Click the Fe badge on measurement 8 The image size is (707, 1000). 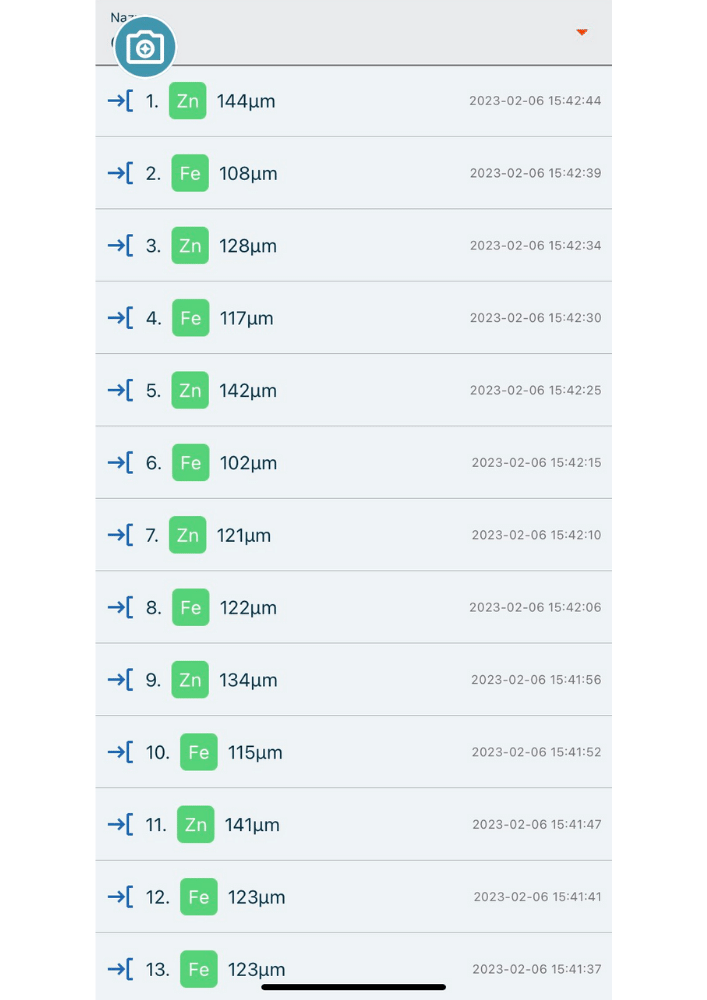(x=191, y=607)
